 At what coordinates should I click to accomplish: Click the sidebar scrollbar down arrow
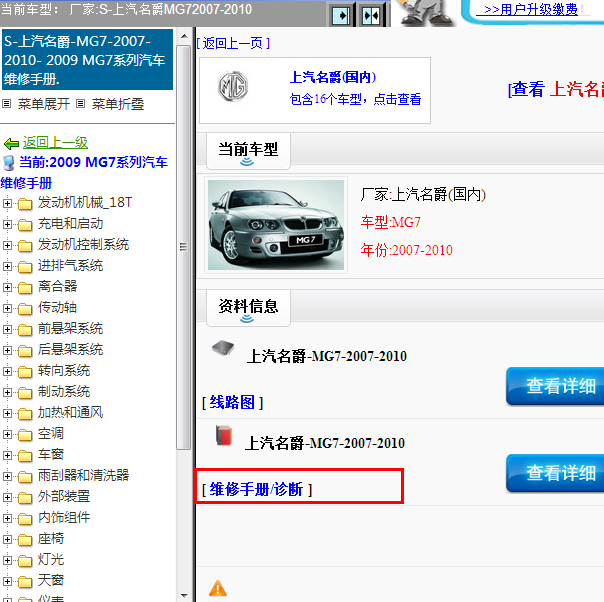184,595
